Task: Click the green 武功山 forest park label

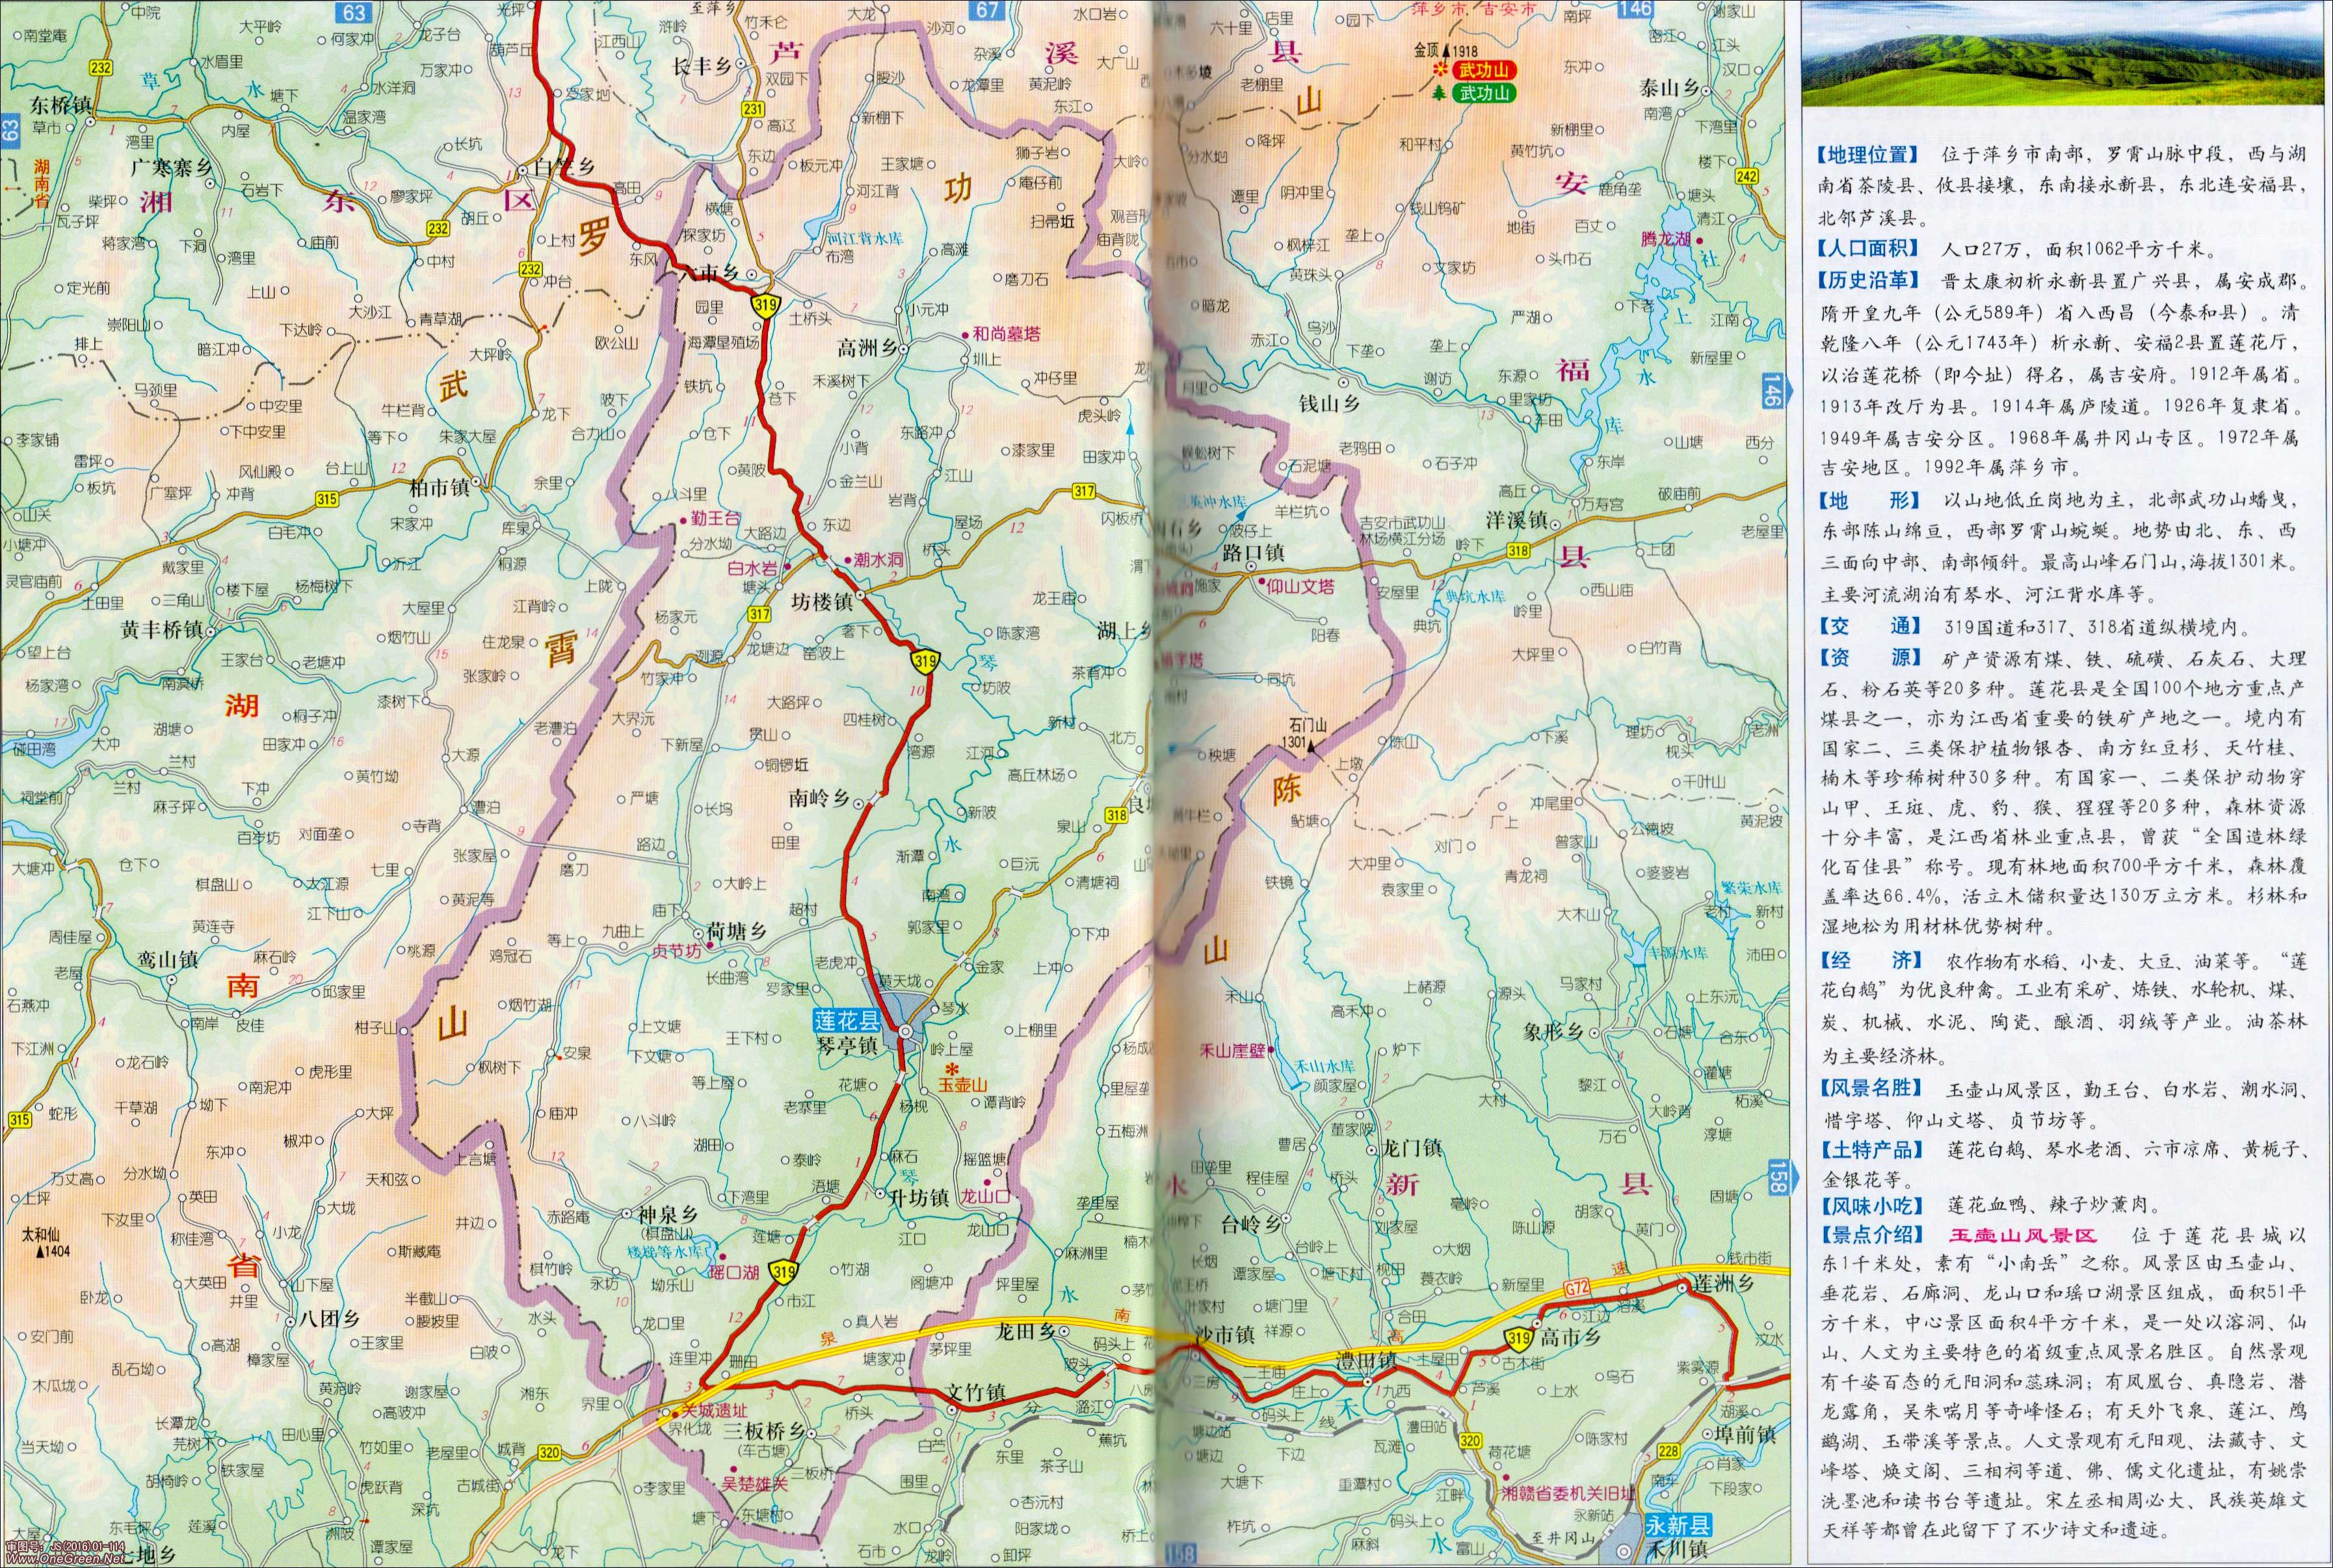Action: [1485, 93]
